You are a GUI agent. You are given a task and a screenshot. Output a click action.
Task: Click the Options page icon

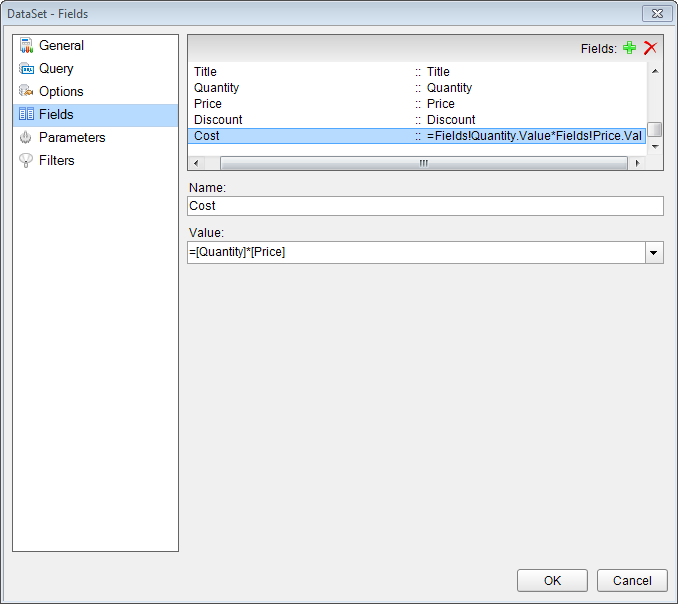(x=26, y=91)
